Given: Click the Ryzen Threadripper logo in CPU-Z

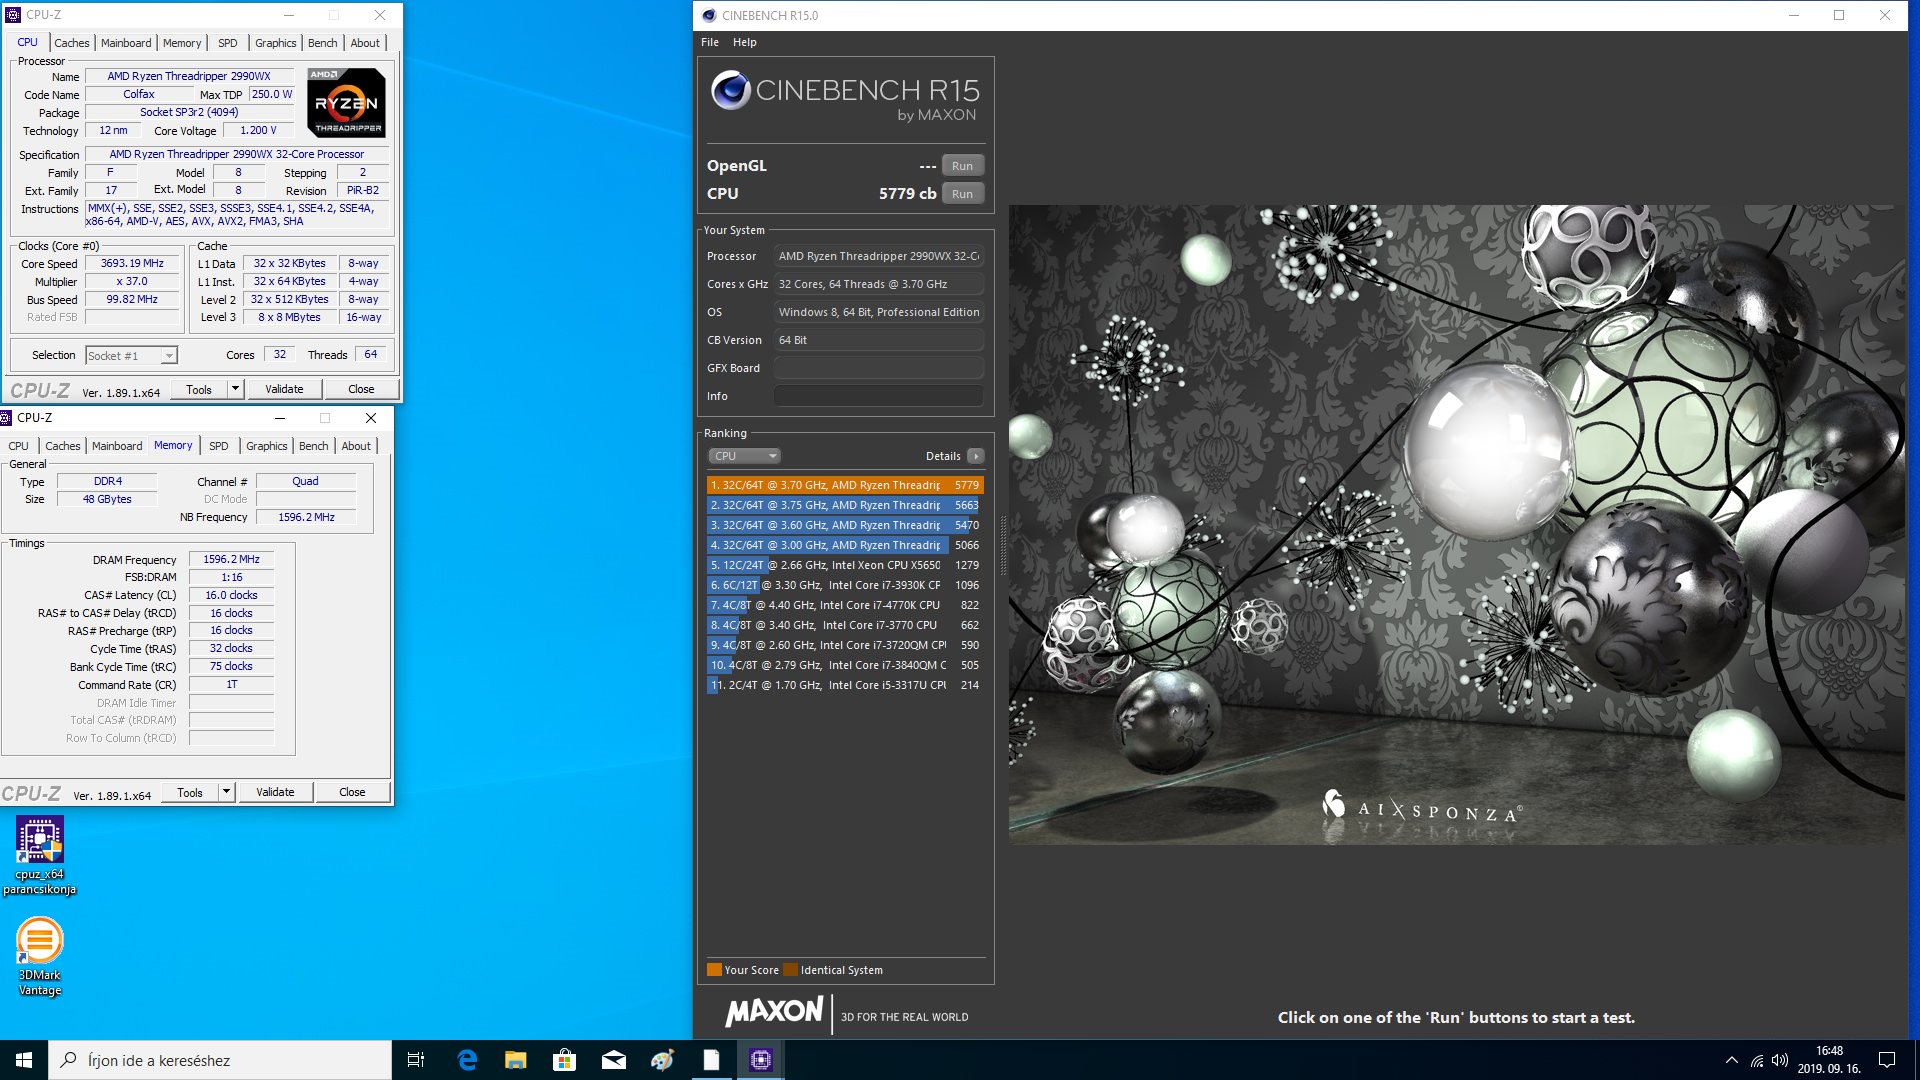Looking at the screenshot, I should pyautogui.click(x=346, y=103).
